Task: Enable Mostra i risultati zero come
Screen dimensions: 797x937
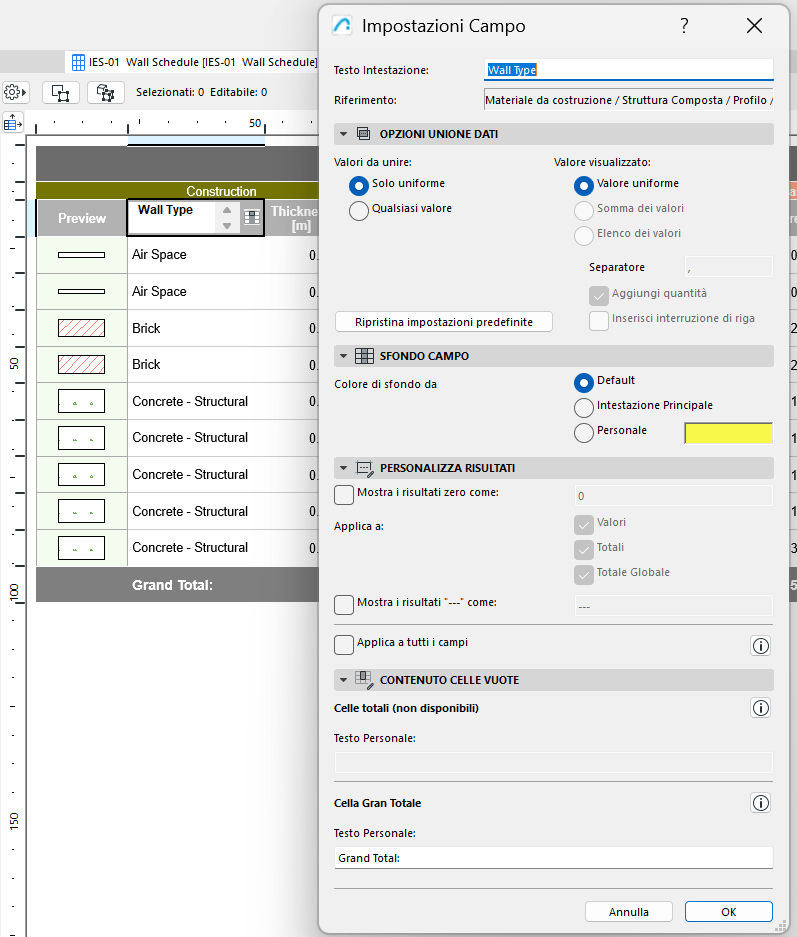Action: 344,495
